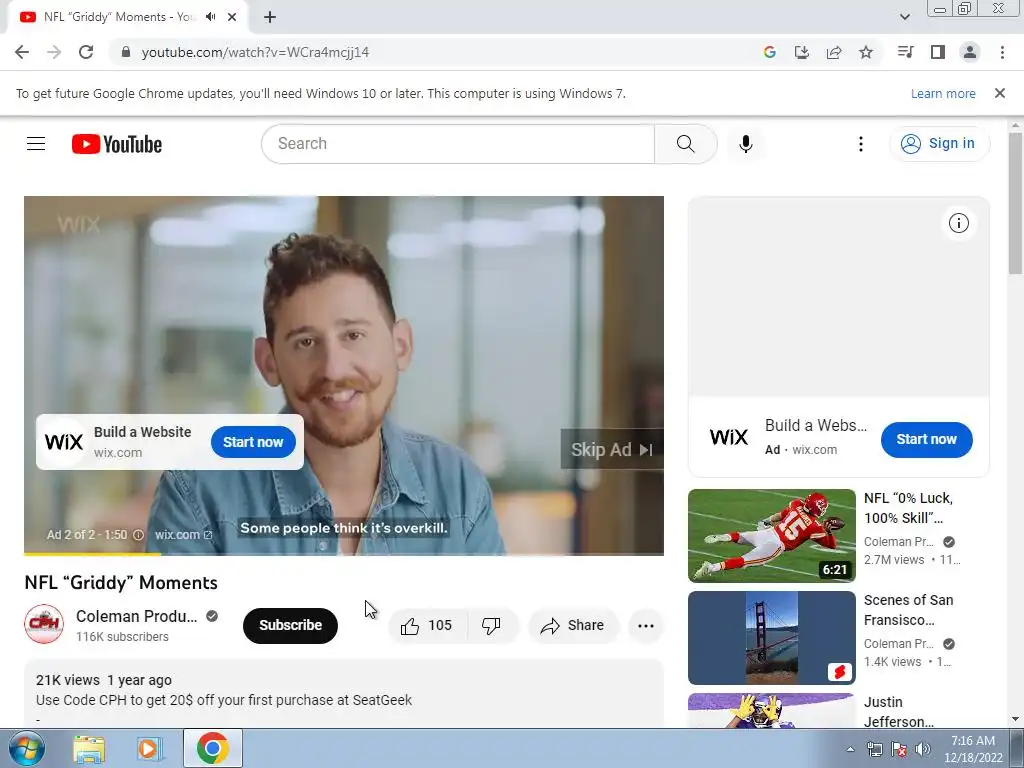Screen dimensions: 1024x768
Task: Open Coleman Productions channel name link
Action: [x=136, y=616]
